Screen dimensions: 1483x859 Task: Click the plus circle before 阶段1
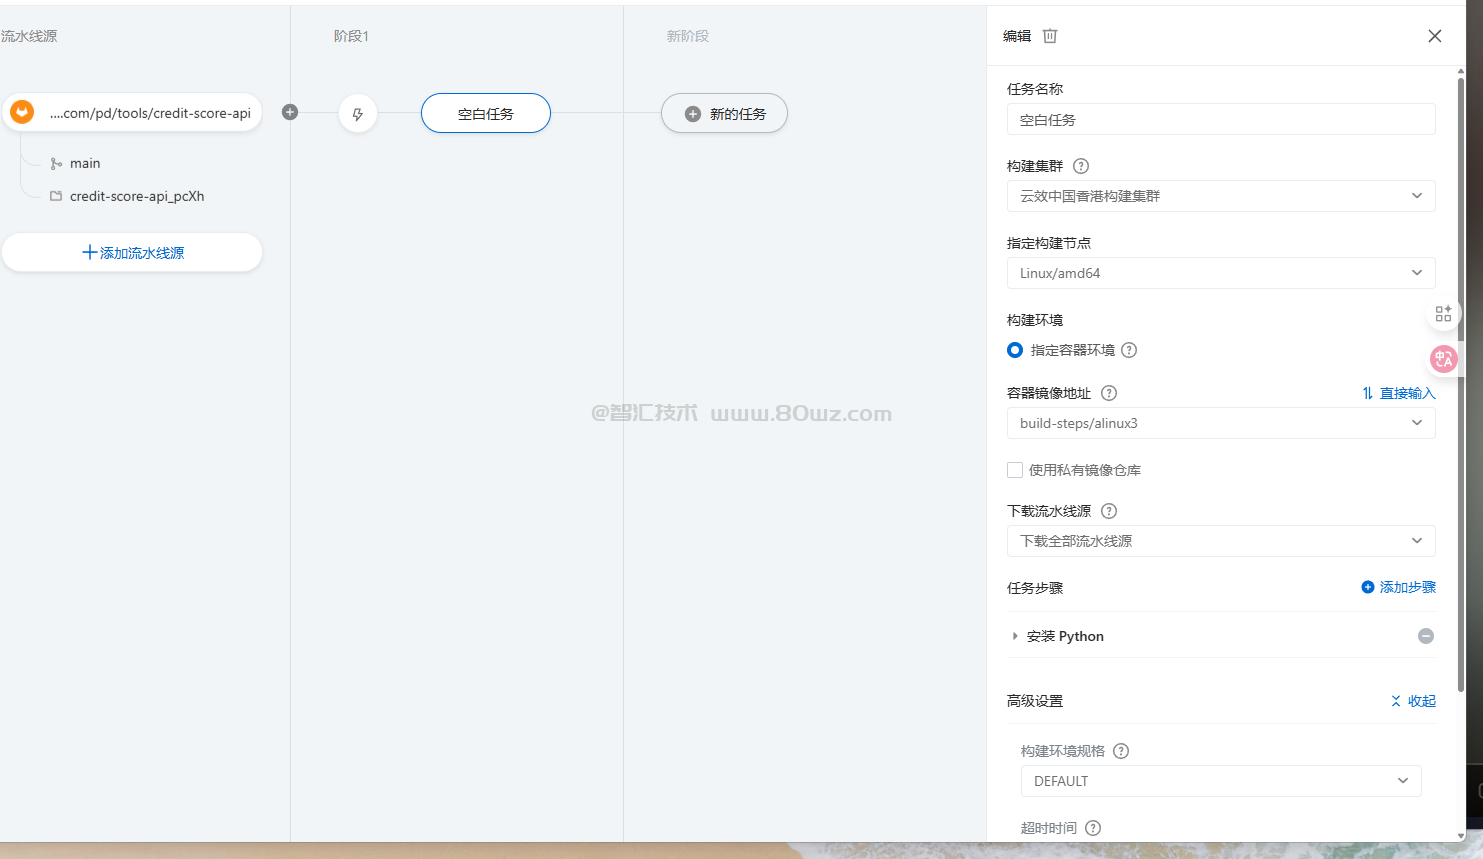tap(290, 112)
